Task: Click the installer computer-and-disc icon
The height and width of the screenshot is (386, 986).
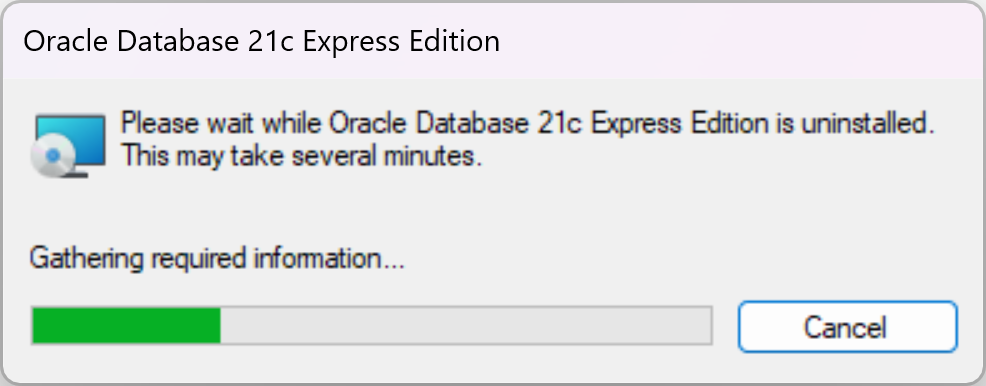Action: pos(69,146)
